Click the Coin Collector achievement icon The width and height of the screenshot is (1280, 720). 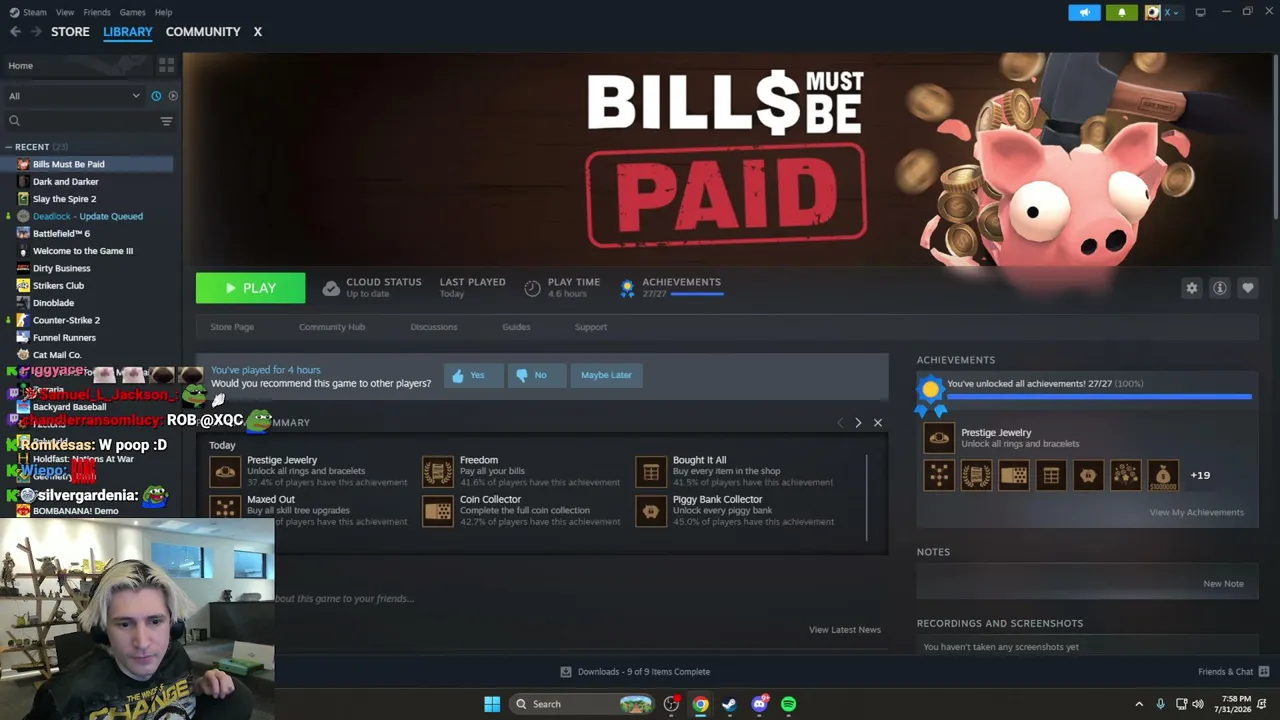pyautogui.click(x=438, y=511)
